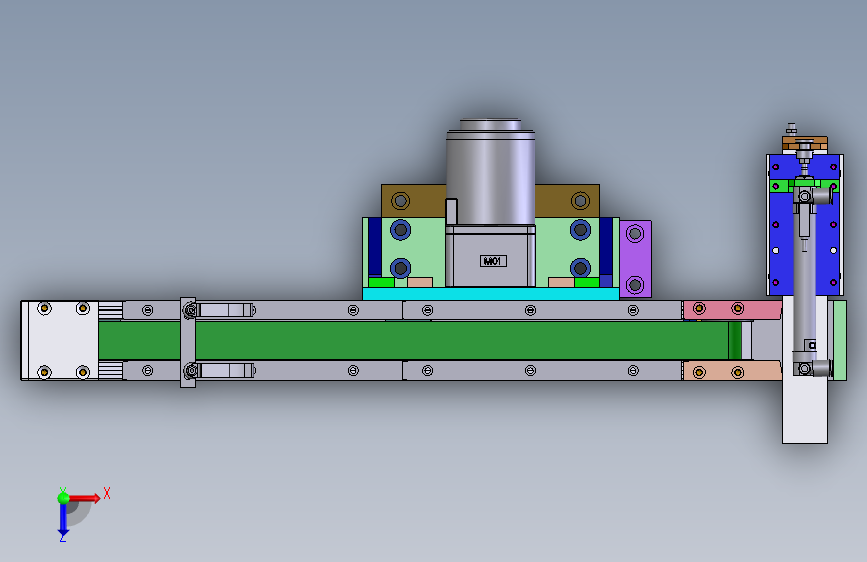The width and height of the screenshot is (867, 562).
Task: Click the blue Z axis arrow of the triad
Action: pos(63,520)
